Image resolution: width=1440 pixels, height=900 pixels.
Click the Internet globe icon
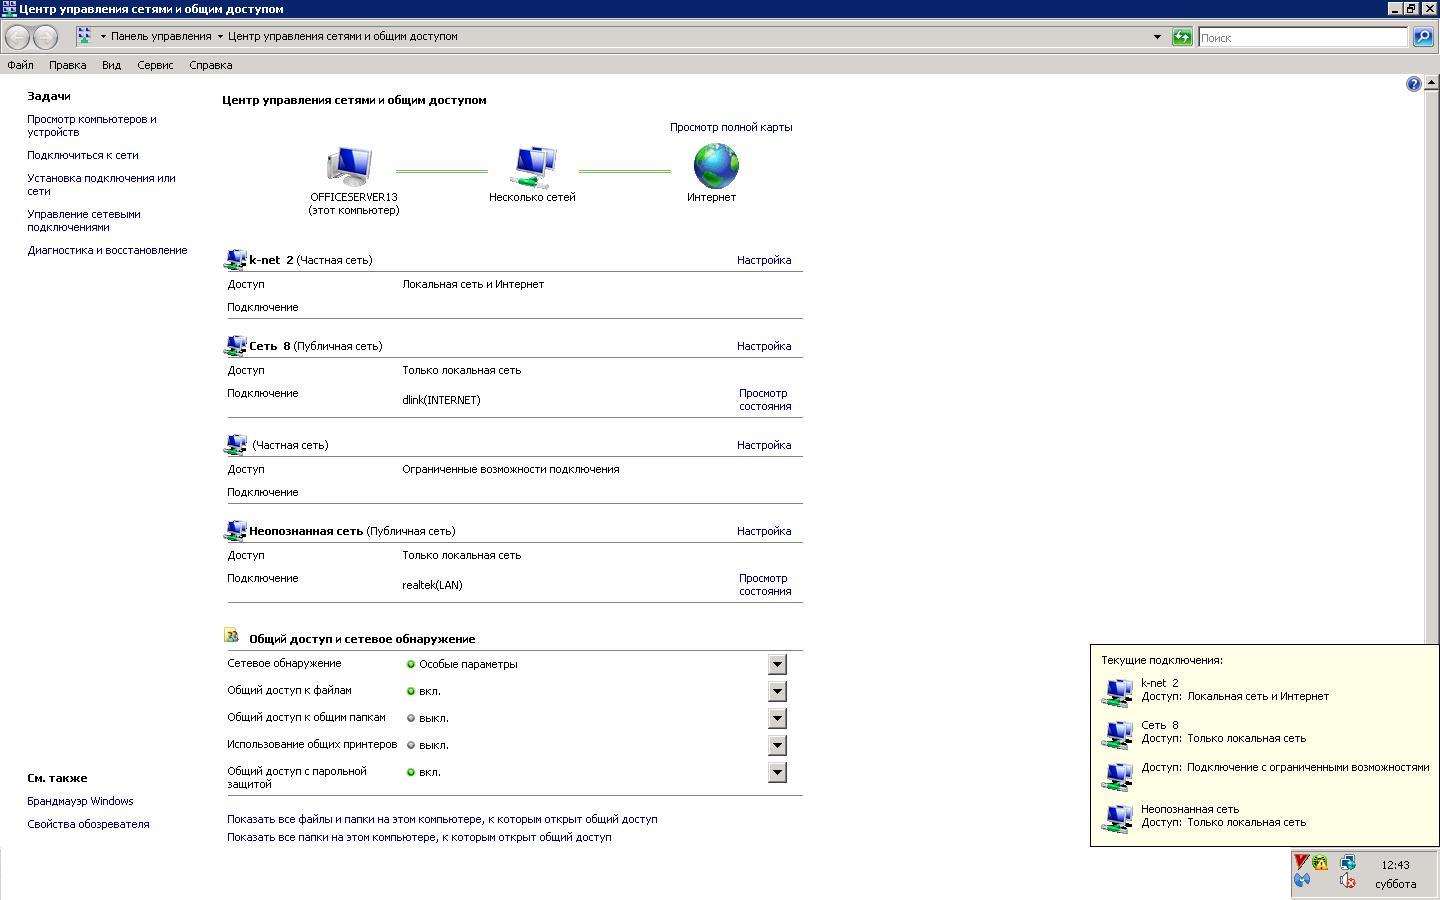(715, 166)
